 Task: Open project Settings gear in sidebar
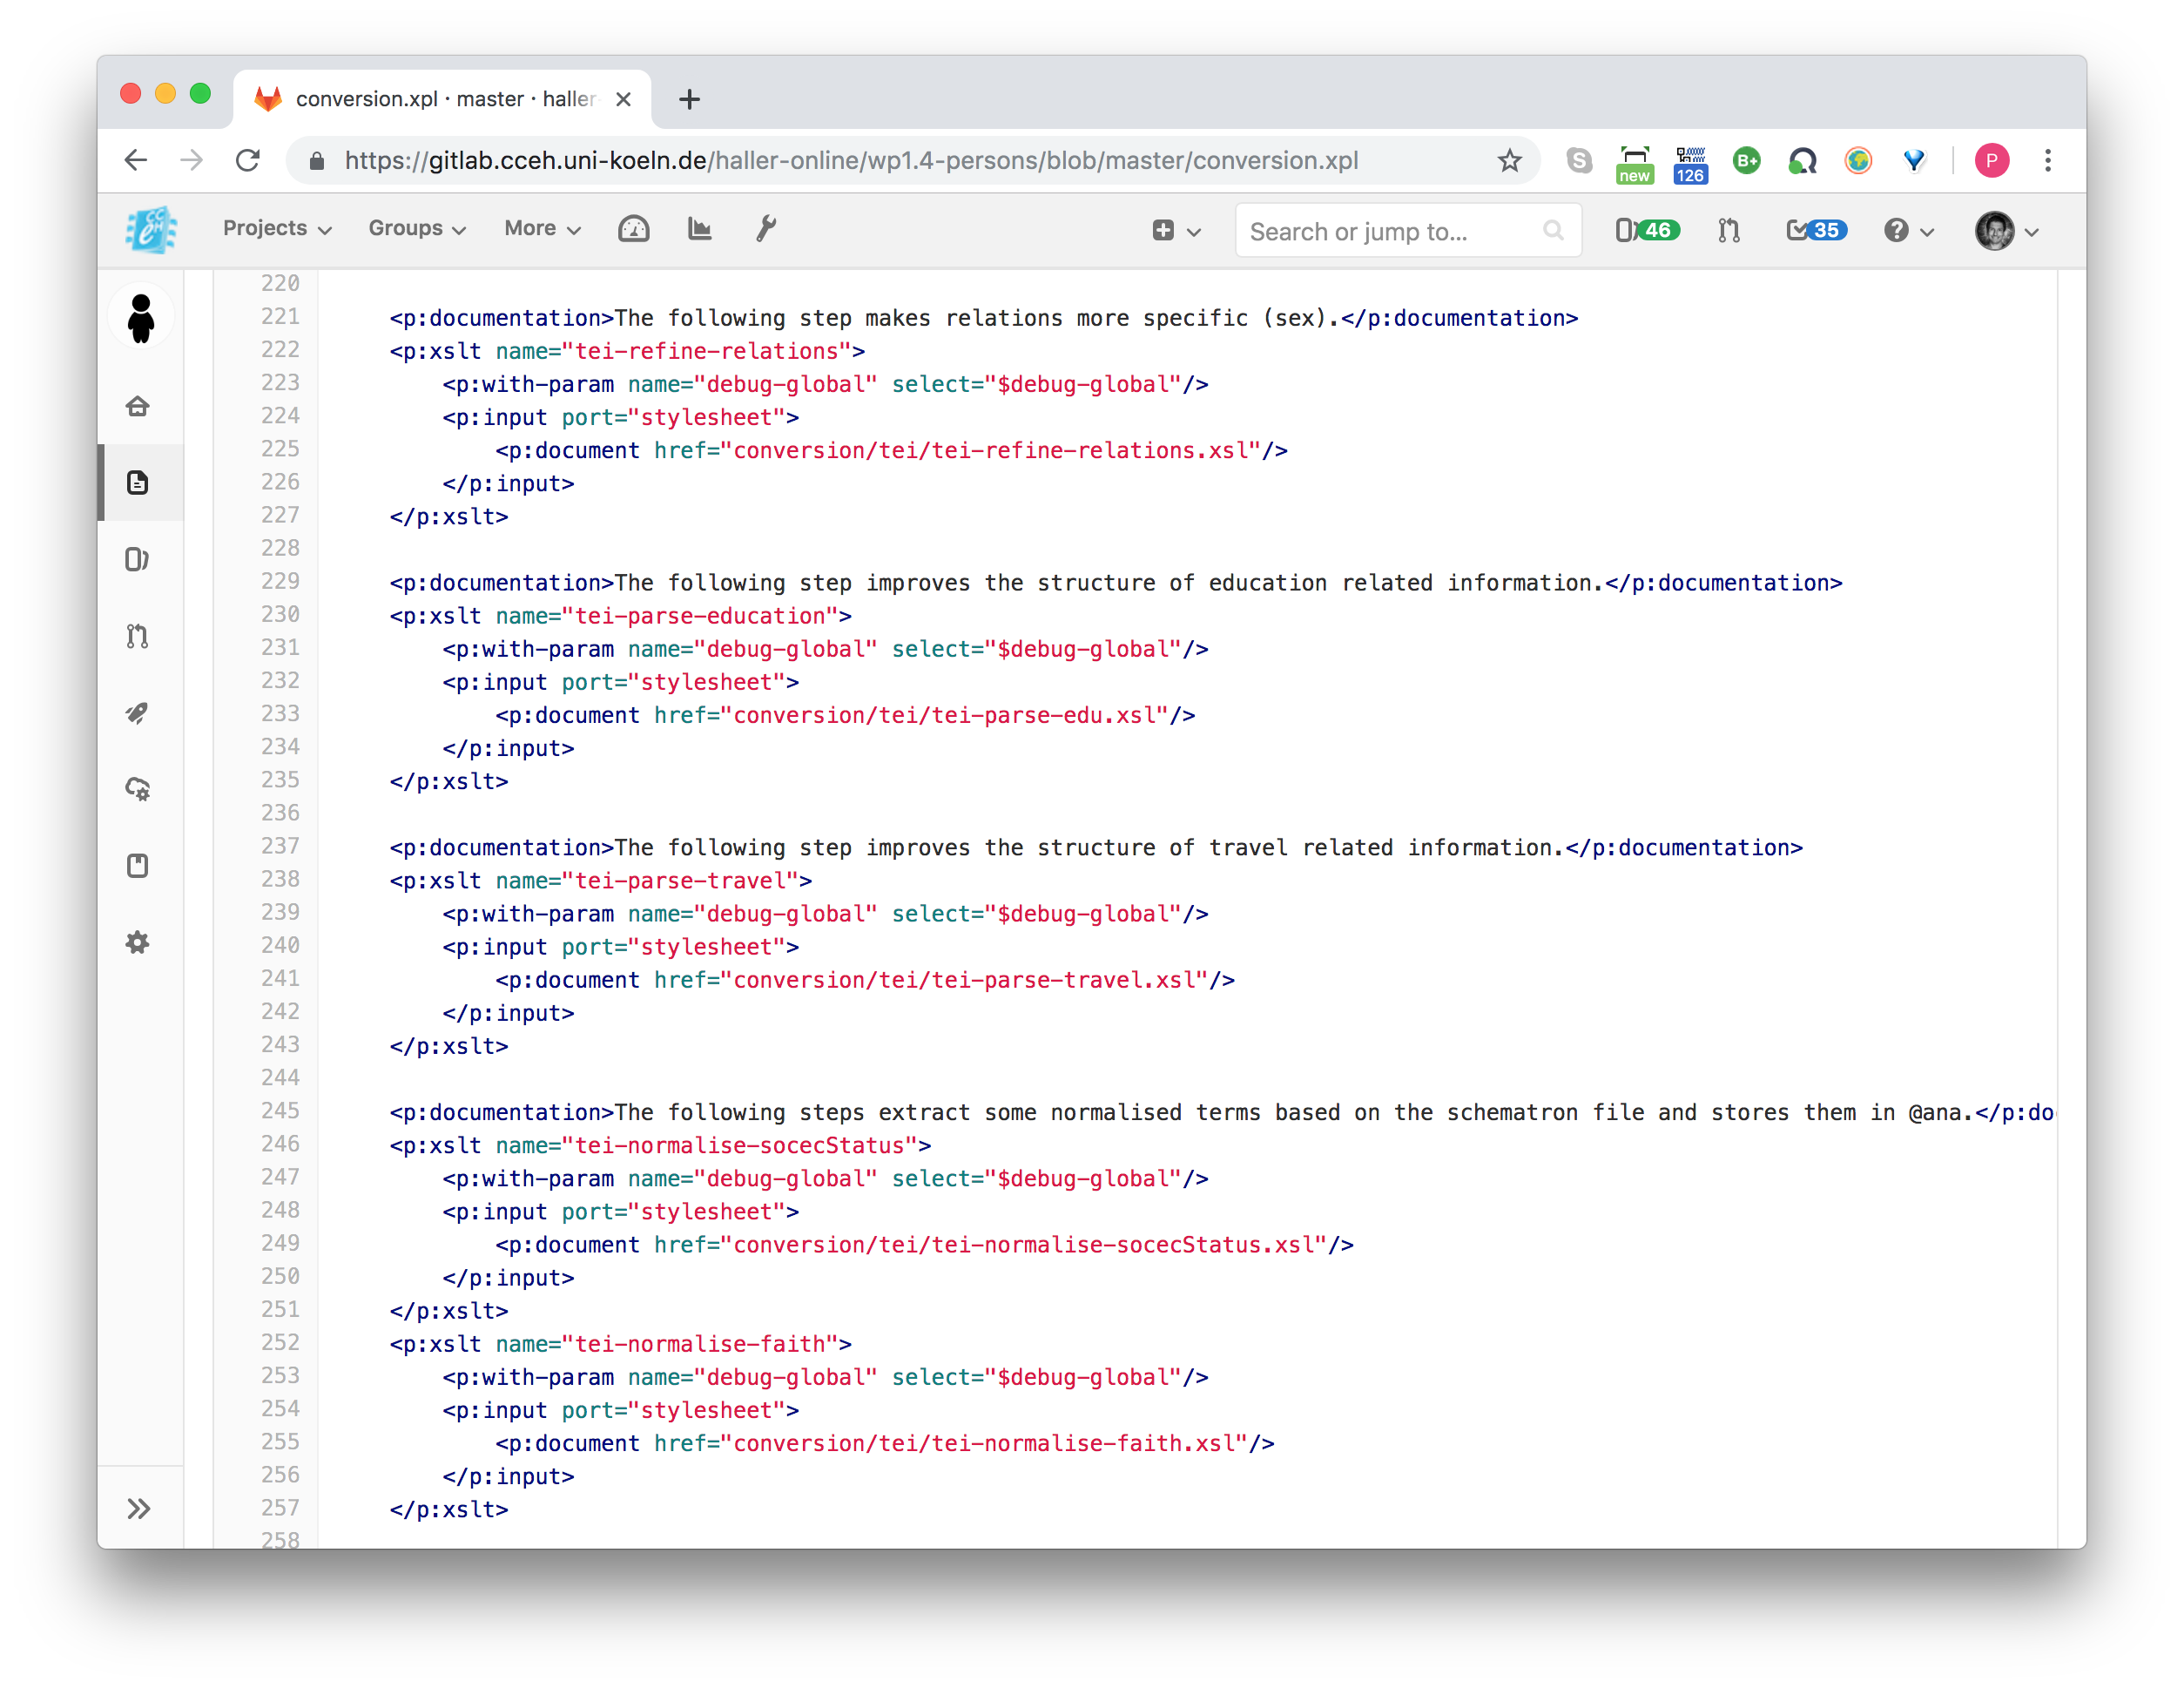138,942
